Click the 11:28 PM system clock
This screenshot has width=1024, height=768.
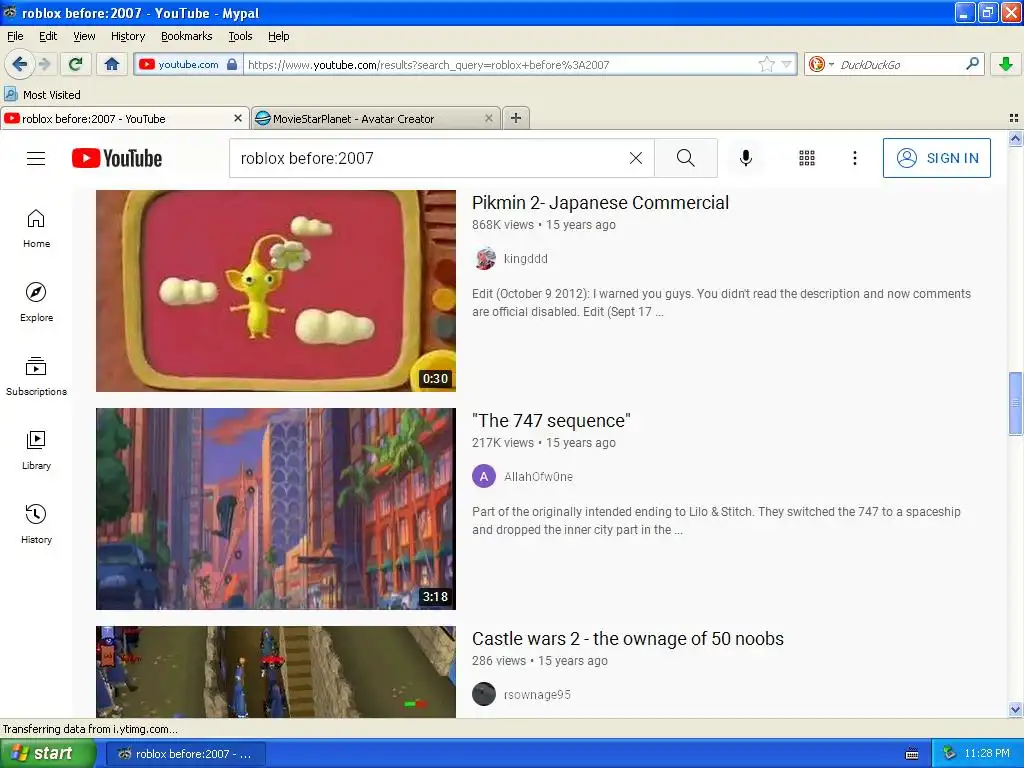[x=987, y=754]
